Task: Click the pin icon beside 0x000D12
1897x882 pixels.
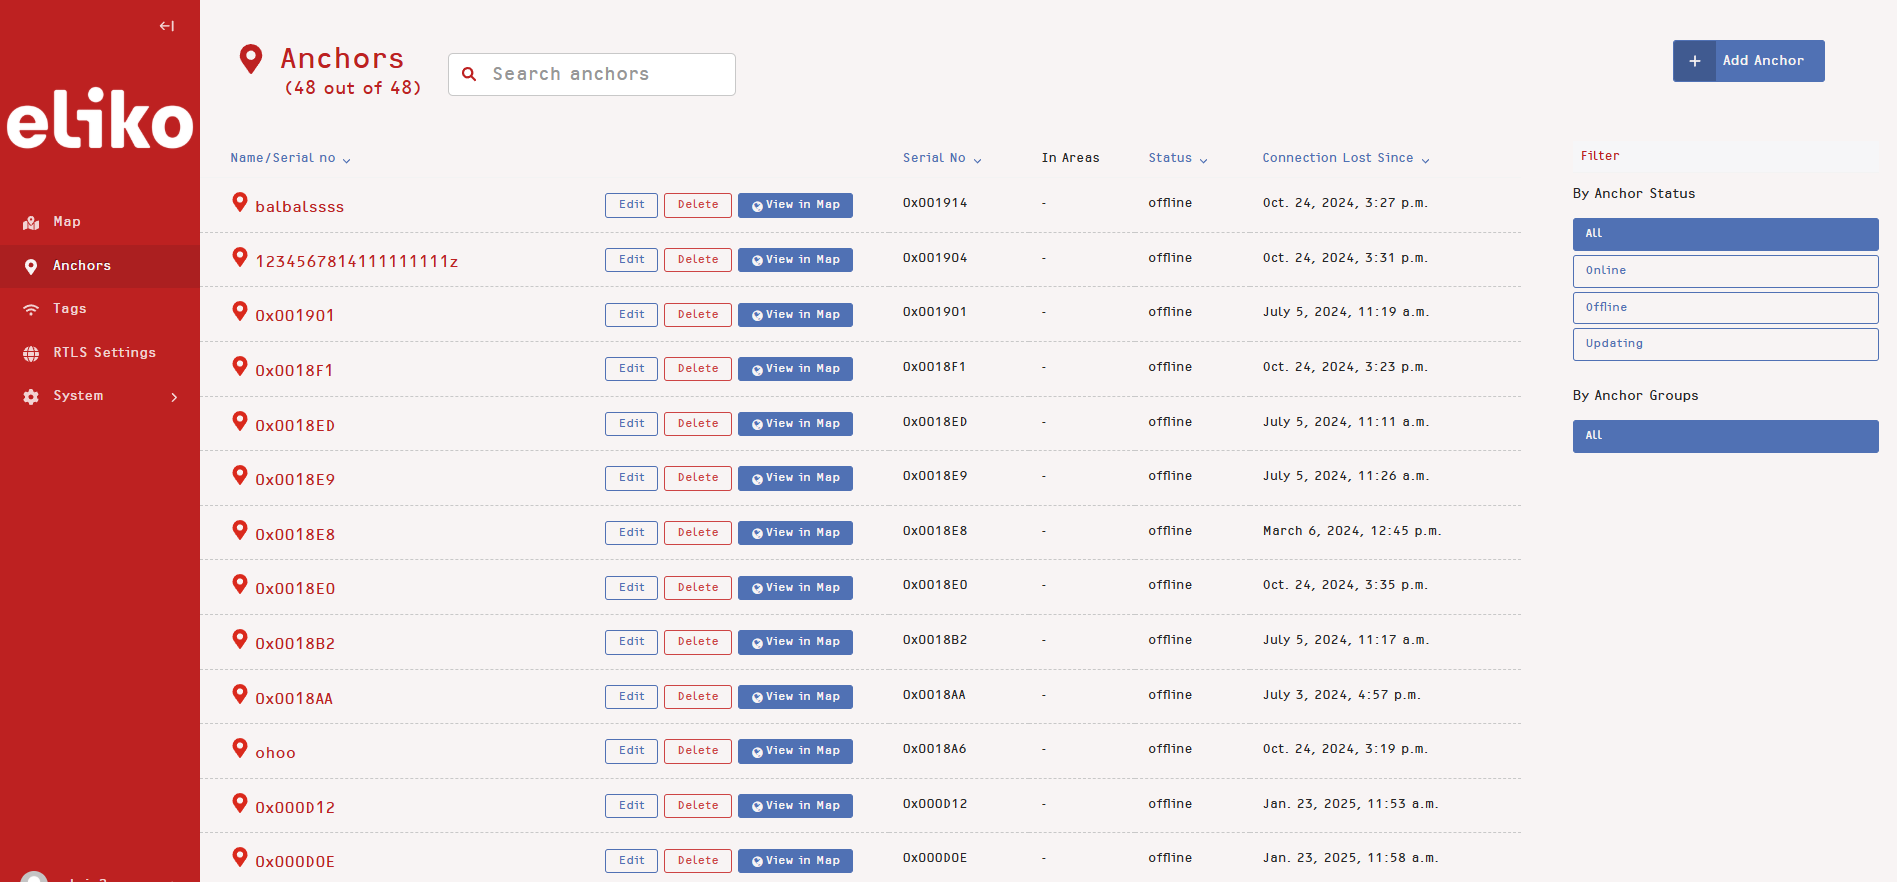Action: [240, 803]
